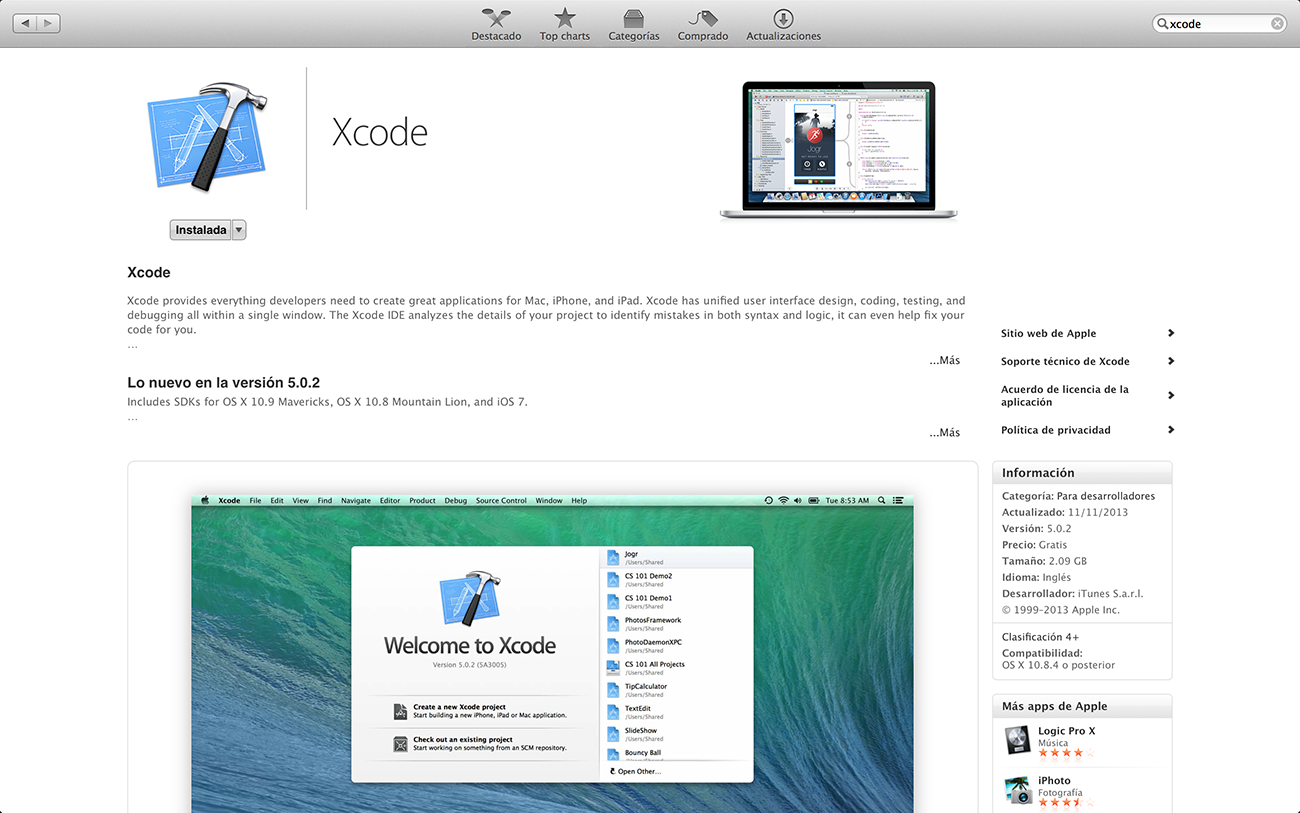
Task: Open Actualizaciones updates tab
Action: [783, 24]
